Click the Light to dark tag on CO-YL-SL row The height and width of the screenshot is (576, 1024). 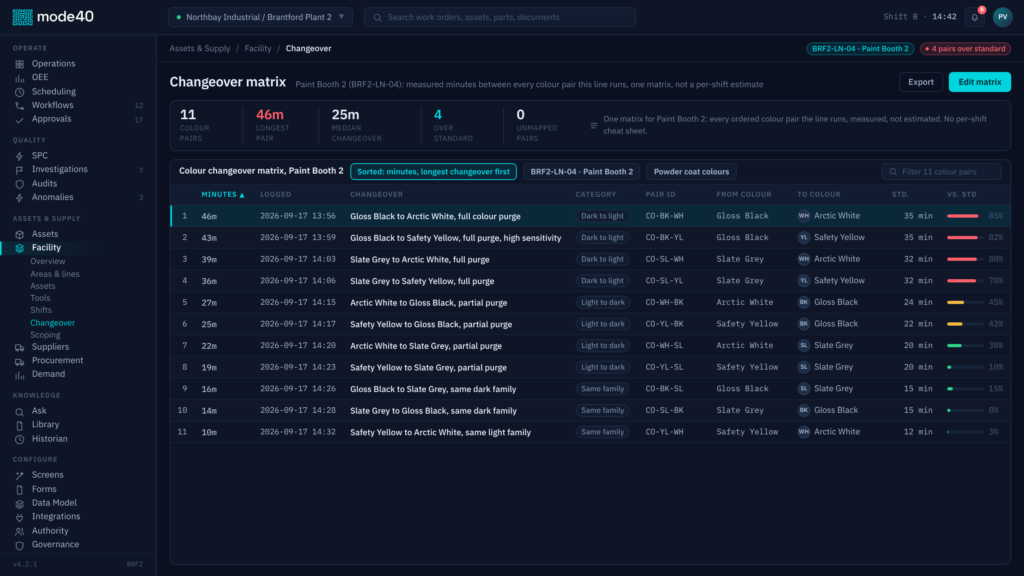[x=602, y=367]
